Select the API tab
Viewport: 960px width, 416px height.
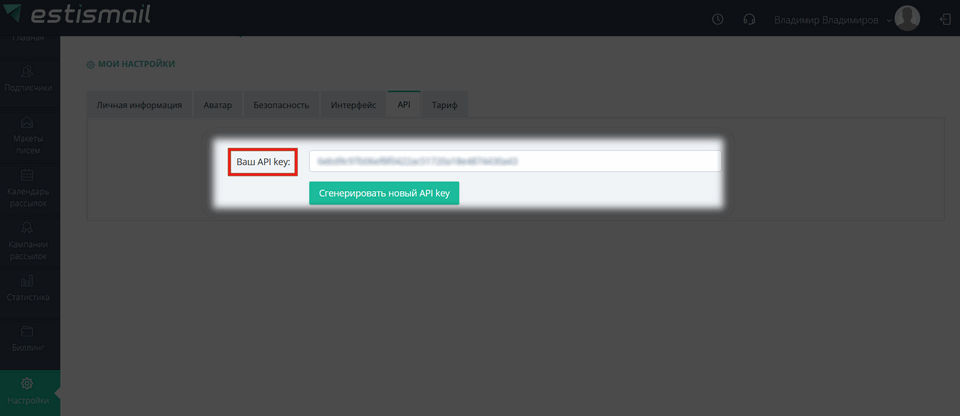(x=404, y=105)
